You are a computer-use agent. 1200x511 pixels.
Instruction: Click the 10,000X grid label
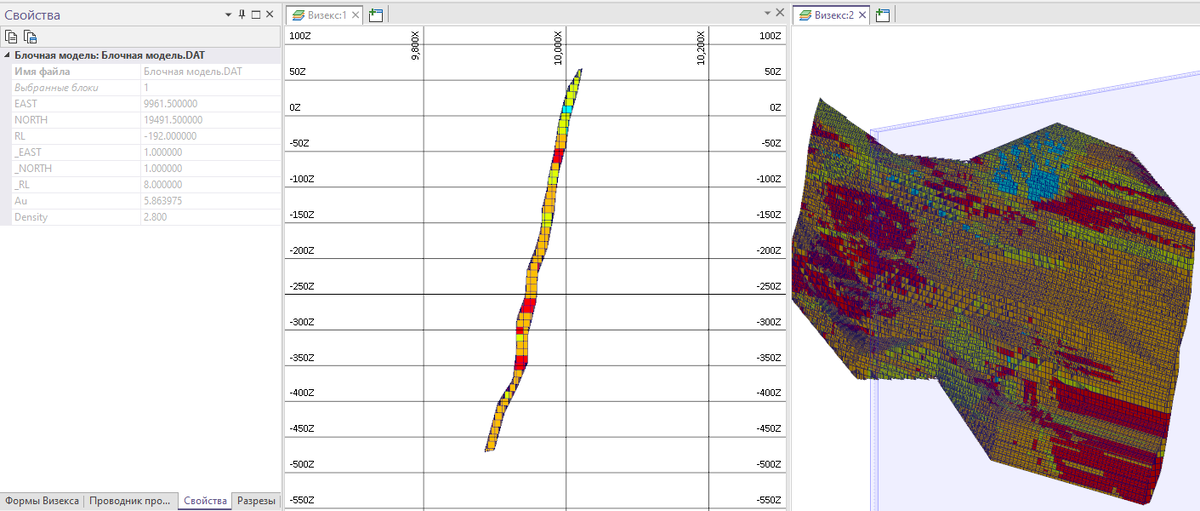(x=558, y=47)
